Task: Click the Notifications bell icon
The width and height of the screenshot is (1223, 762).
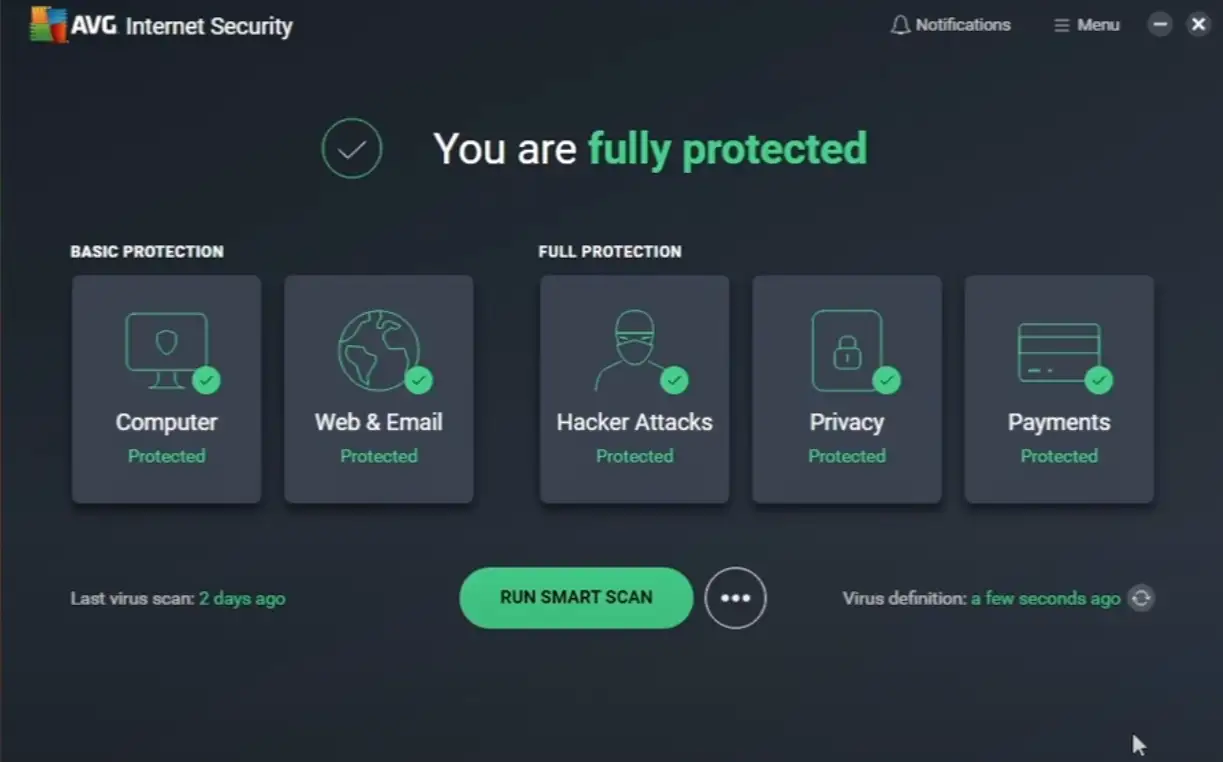Action: [900, 25]
